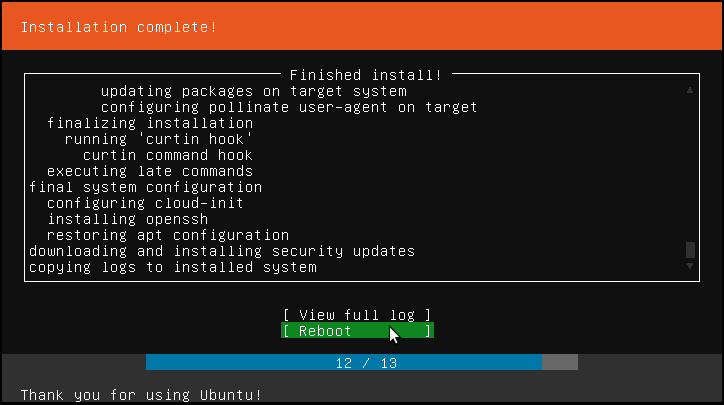
Task: Select 'downloading and installing security updates' line
Action: click(x=222, y=251)
